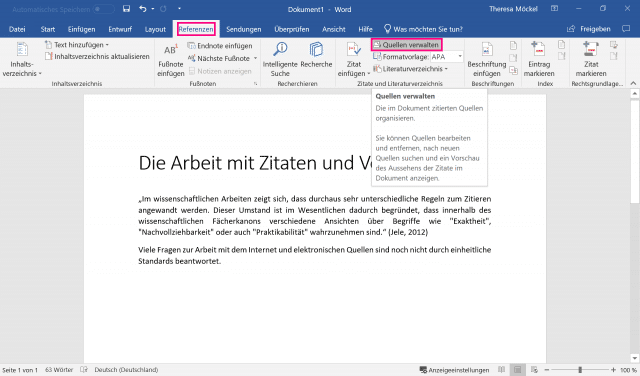Switch to Weblayout view icon
This screenshot has height=376, width=640.
click(534, 370)
